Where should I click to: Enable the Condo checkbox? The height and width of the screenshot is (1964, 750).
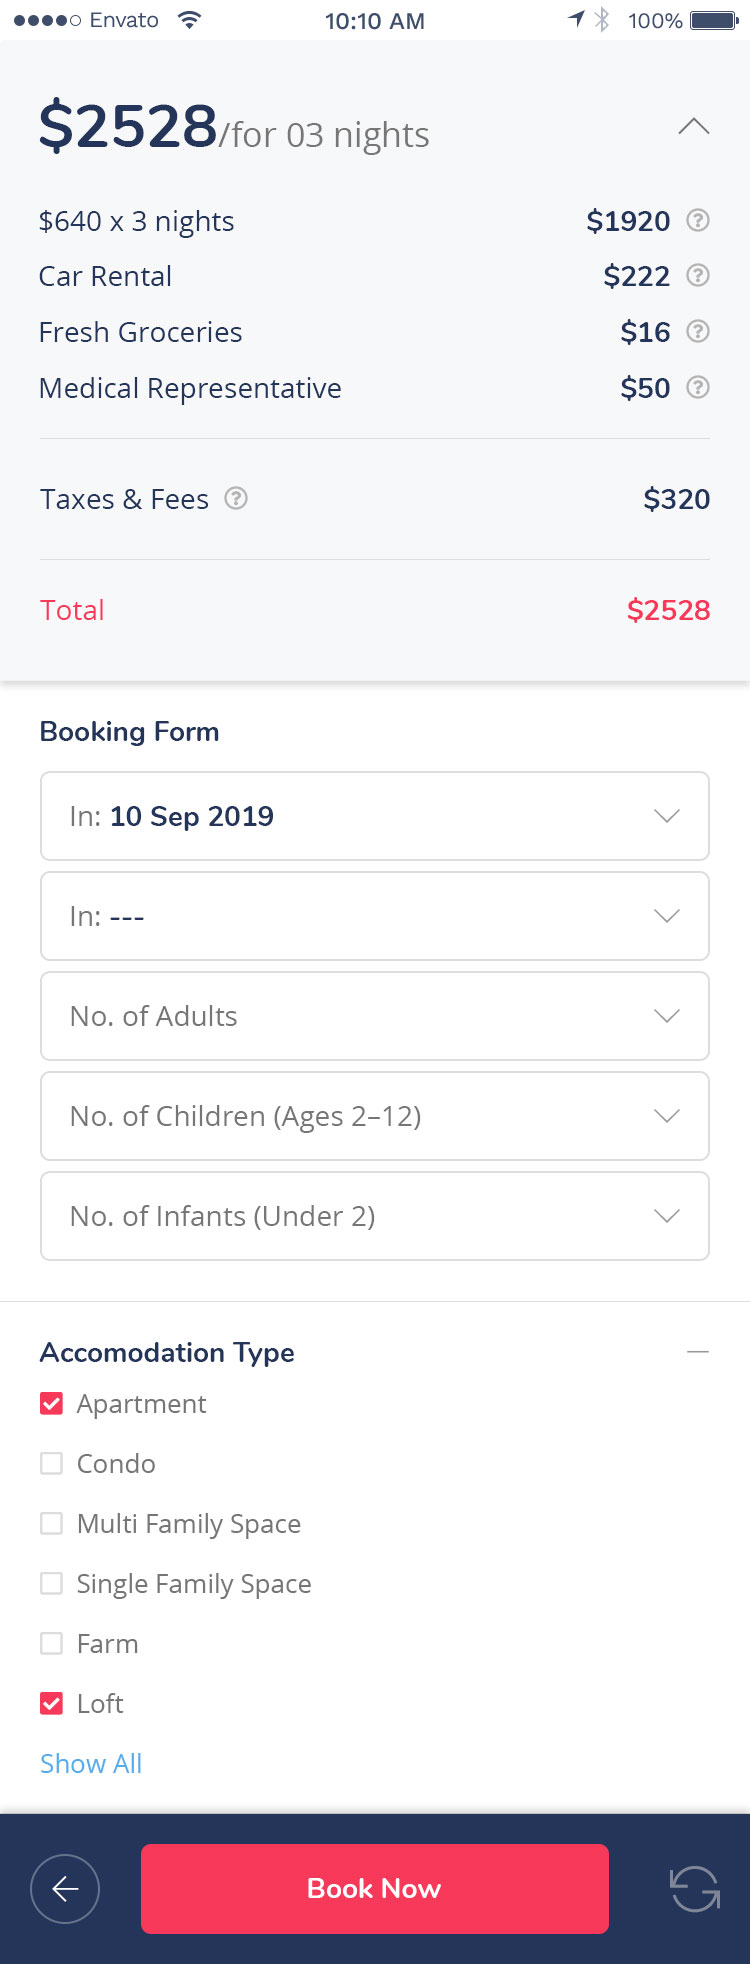(x=51, y=1464)
